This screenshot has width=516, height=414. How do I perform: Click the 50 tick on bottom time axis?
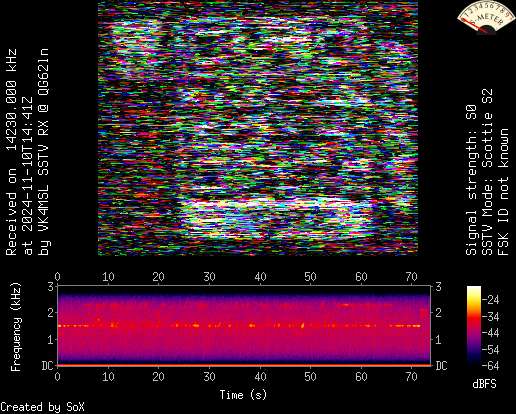(x=310, y=377)
